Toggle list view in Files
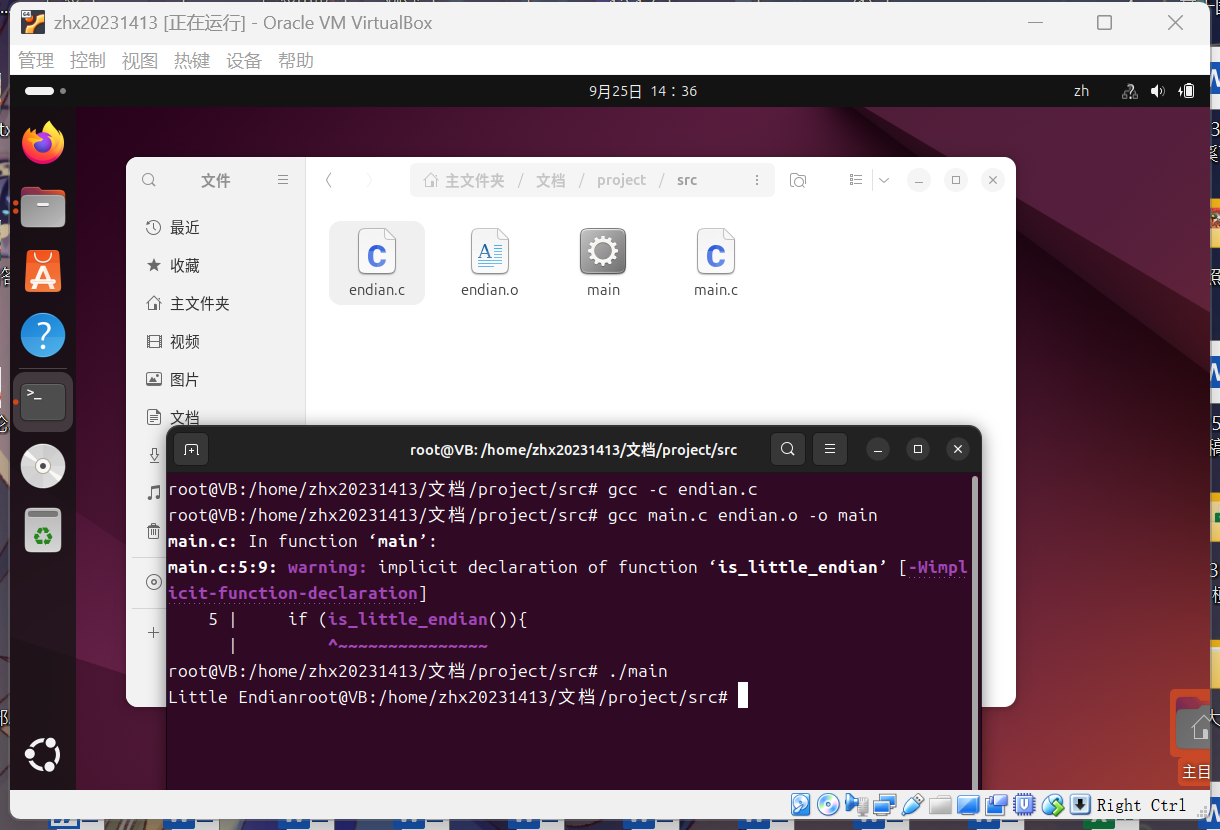 coord(856,180)
